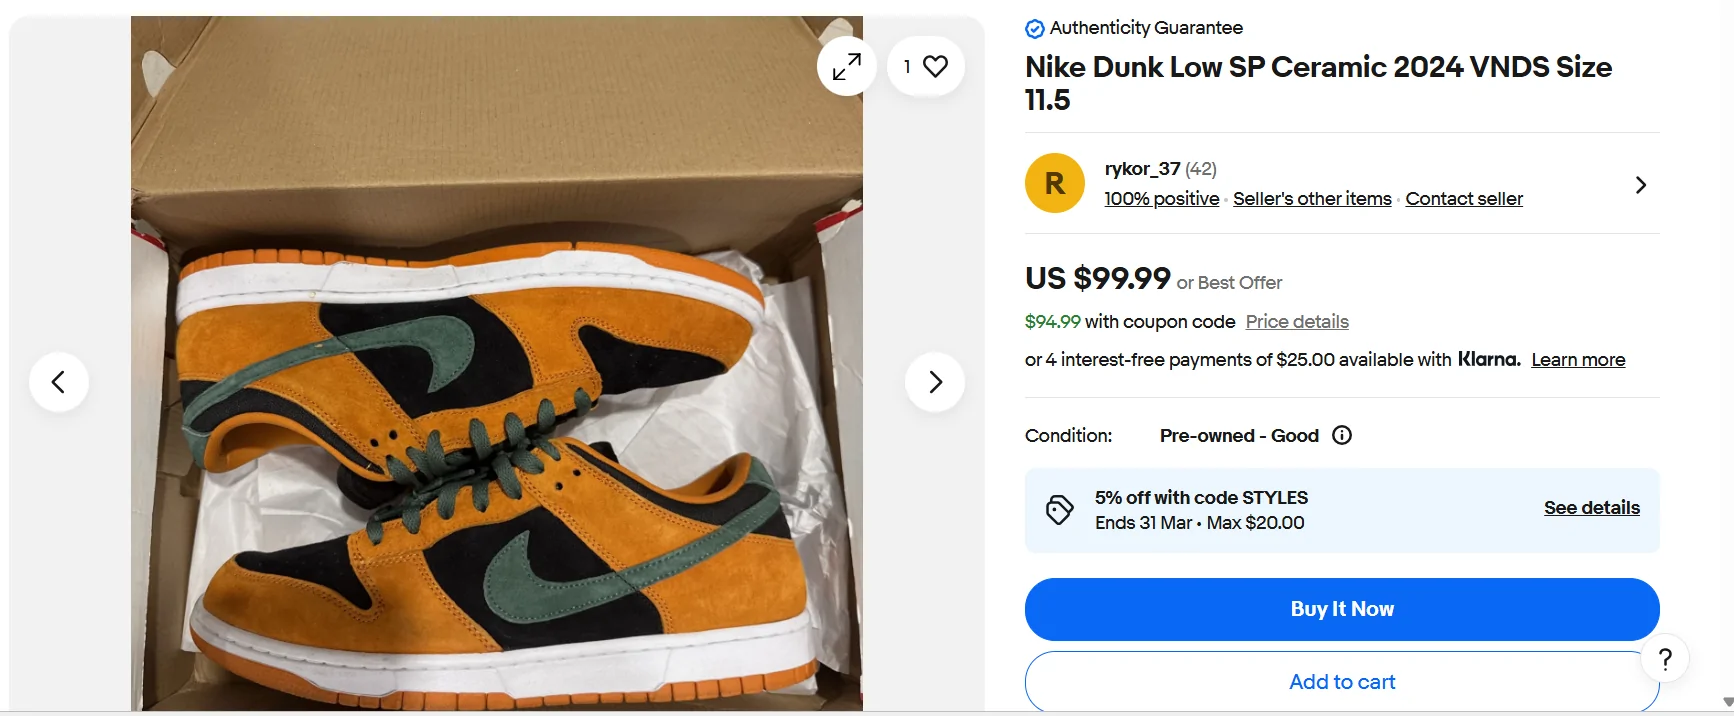Click Add to cart

1341,681
